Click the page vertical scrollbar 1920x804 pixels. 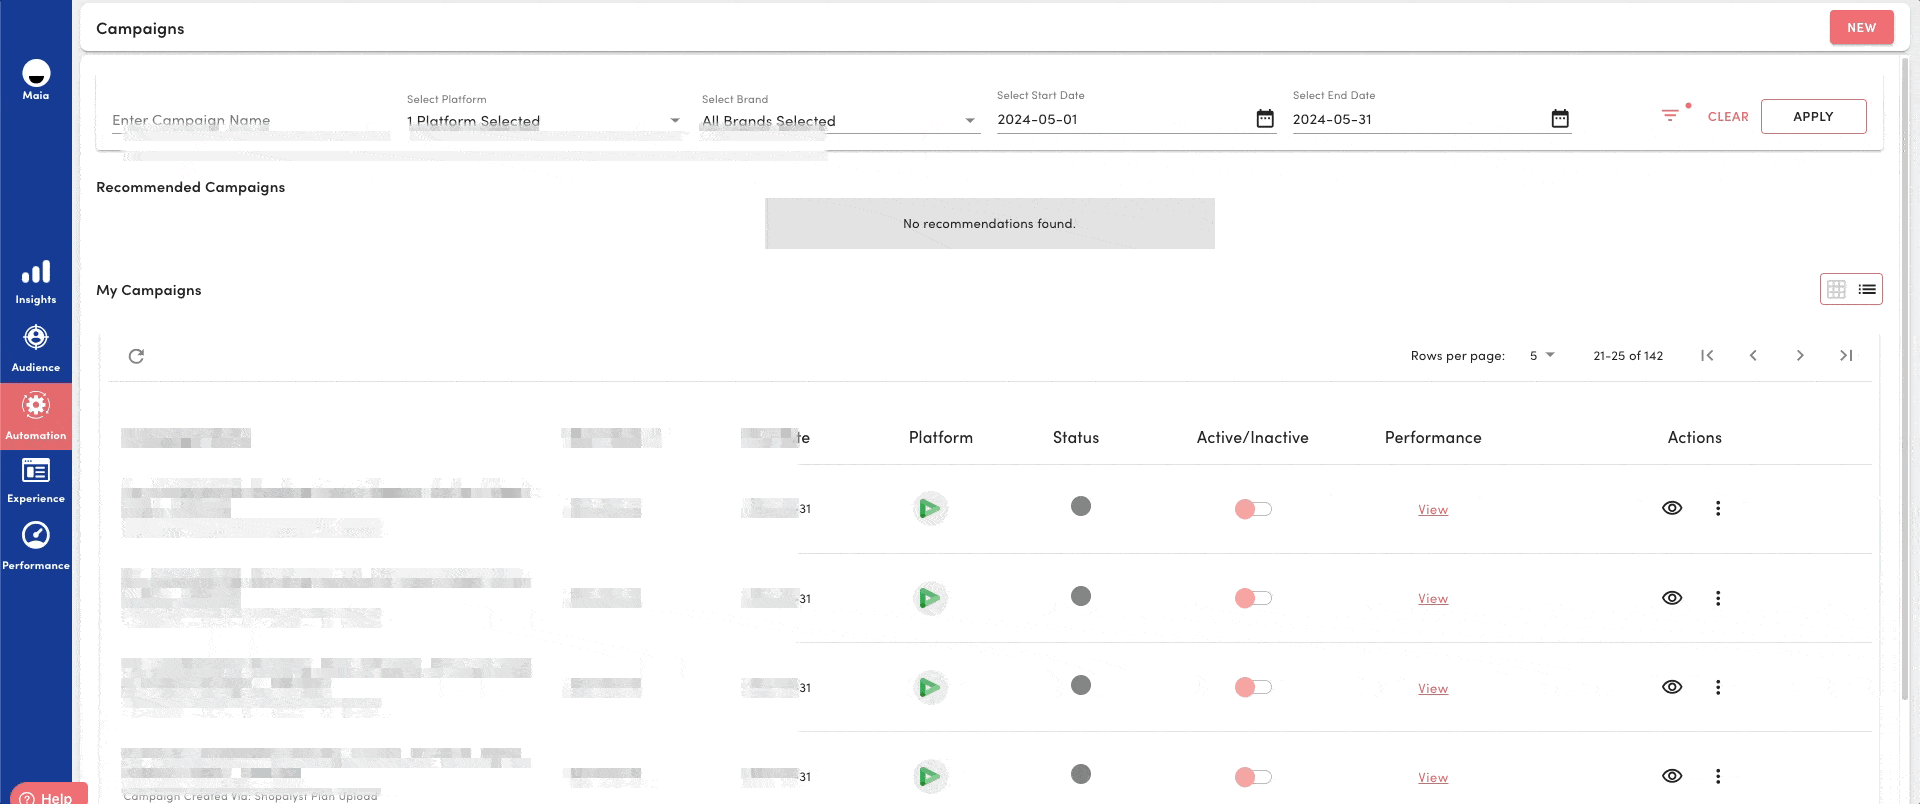coord(1906,380)
